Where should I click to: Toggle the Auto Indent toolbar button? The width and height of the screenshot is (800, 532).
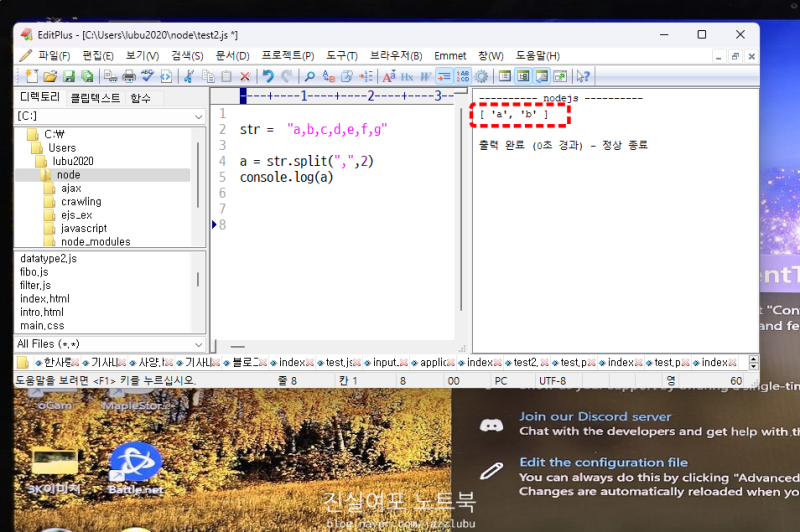click(x=444, y=77)
